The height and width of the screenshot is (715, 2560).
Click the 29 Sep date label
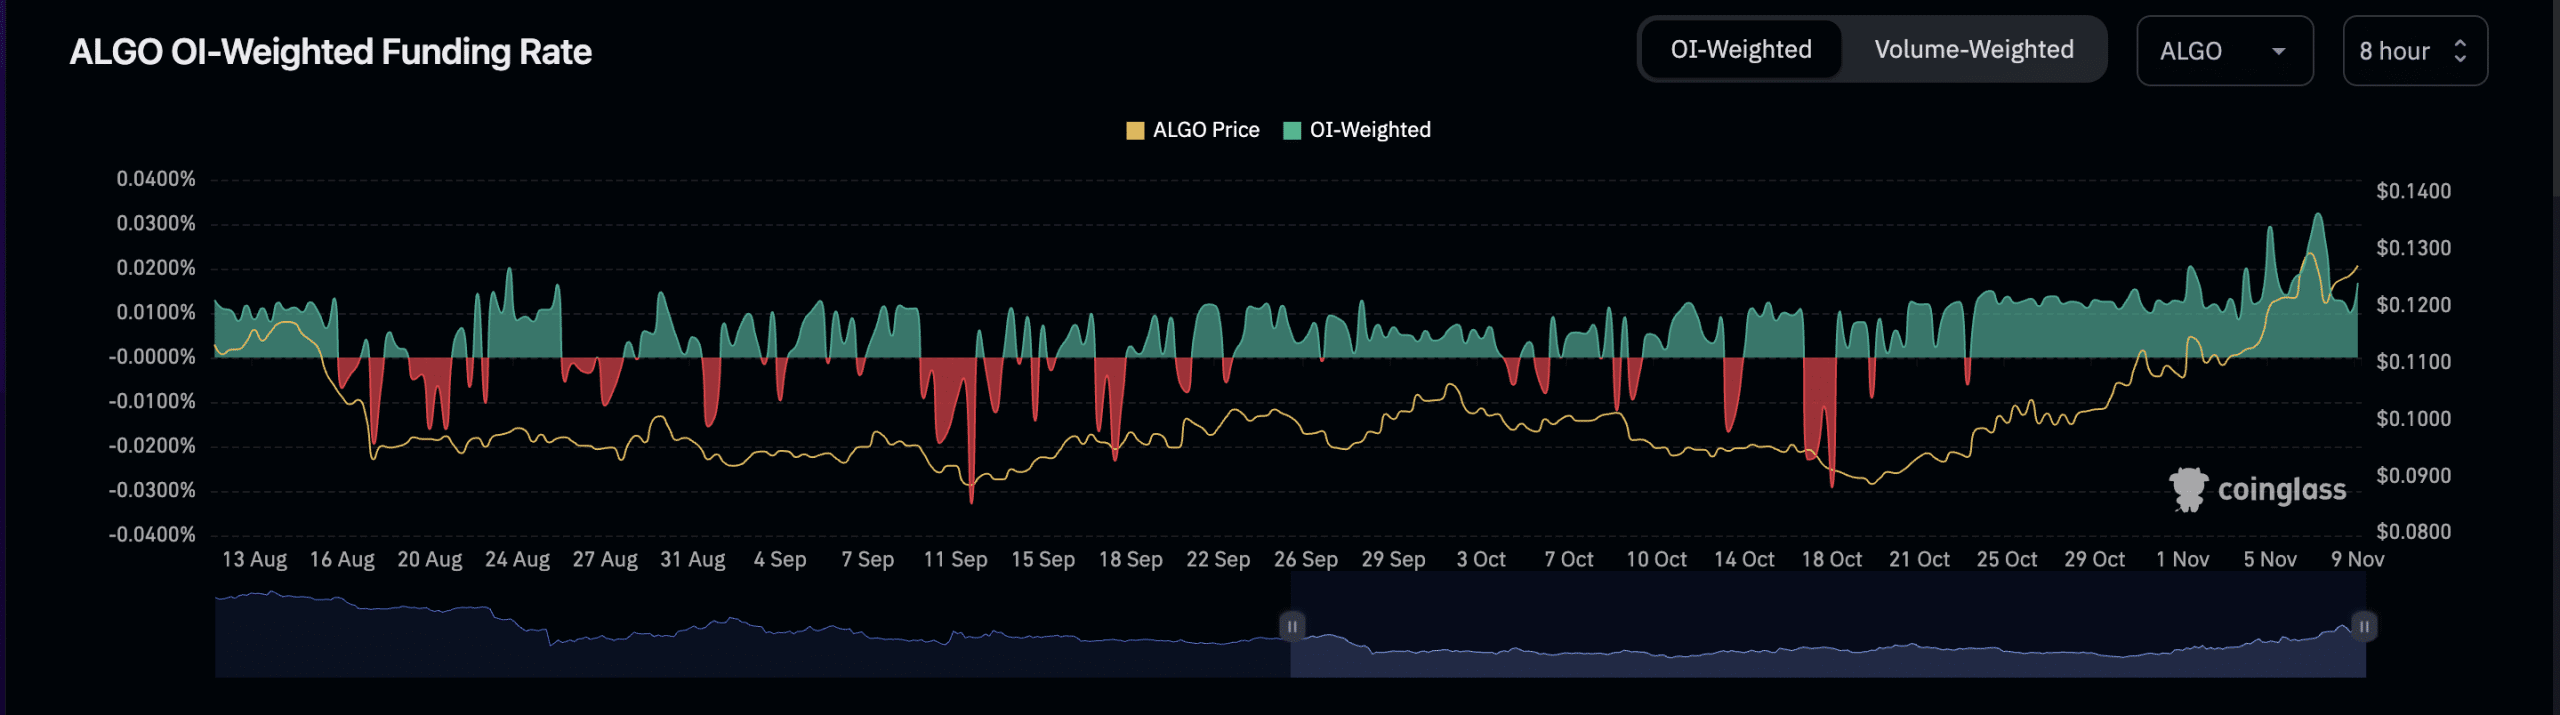coord(1394,560)
